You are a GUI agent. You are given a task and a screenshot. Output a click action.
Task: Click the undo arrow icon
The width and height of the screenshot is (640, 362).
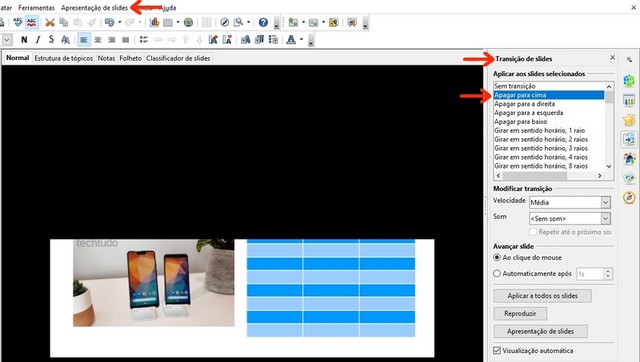tap(109, 22)
